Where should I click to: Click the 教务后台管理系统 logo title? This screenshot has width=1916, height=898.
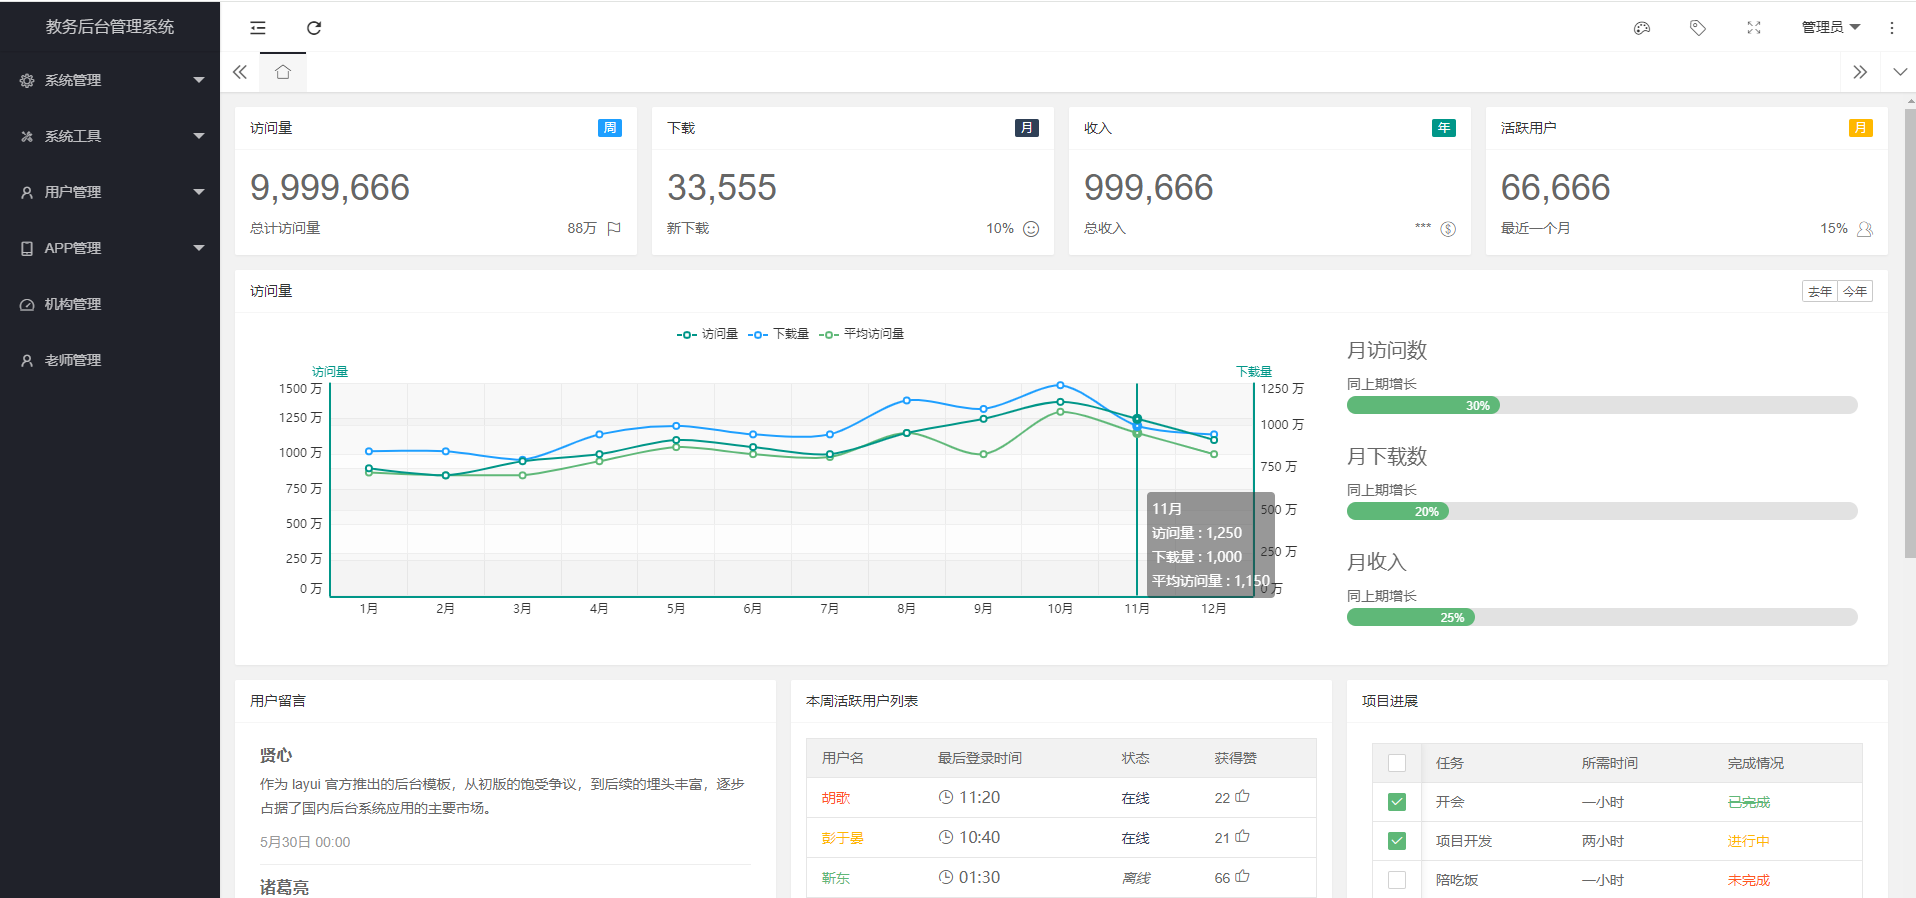(x=110, y=27)
